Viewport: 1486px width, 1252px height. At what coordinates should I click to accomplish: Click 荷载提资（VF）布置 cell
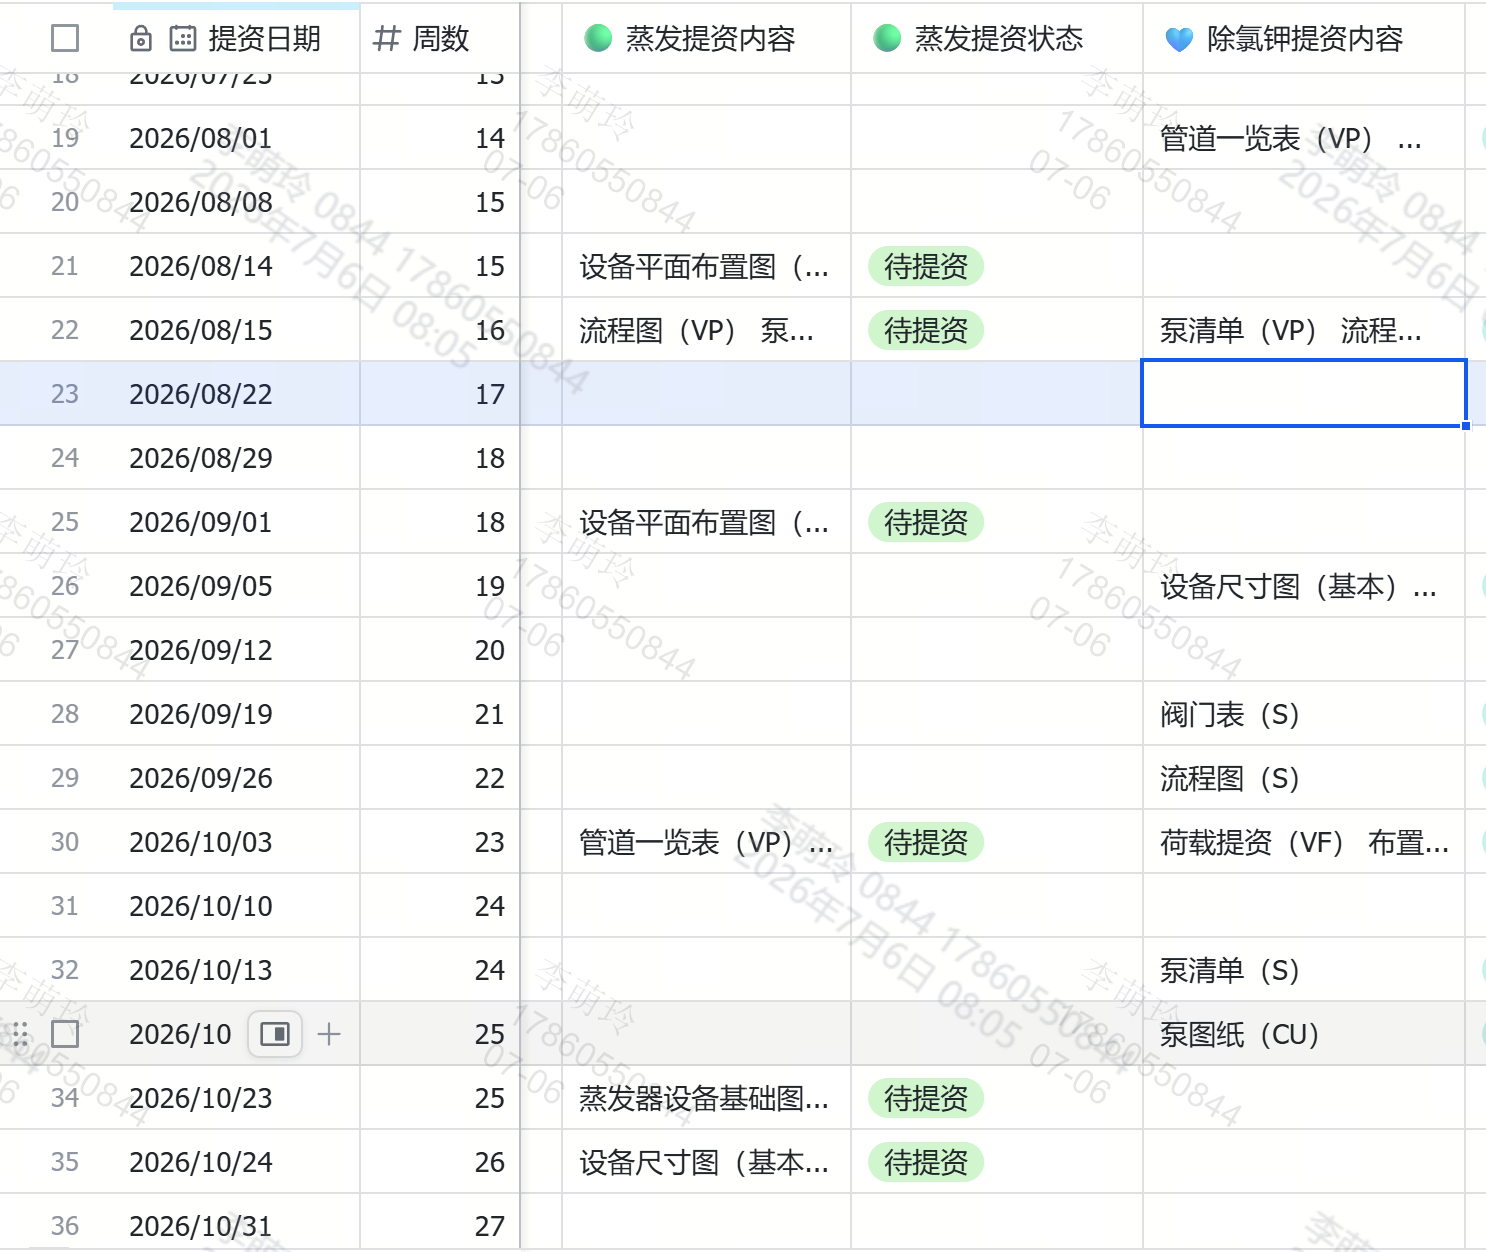[1304, 842]
